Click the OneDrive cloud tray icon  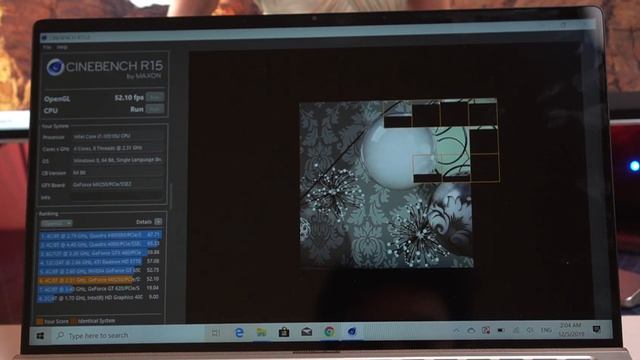pos(471,331)
